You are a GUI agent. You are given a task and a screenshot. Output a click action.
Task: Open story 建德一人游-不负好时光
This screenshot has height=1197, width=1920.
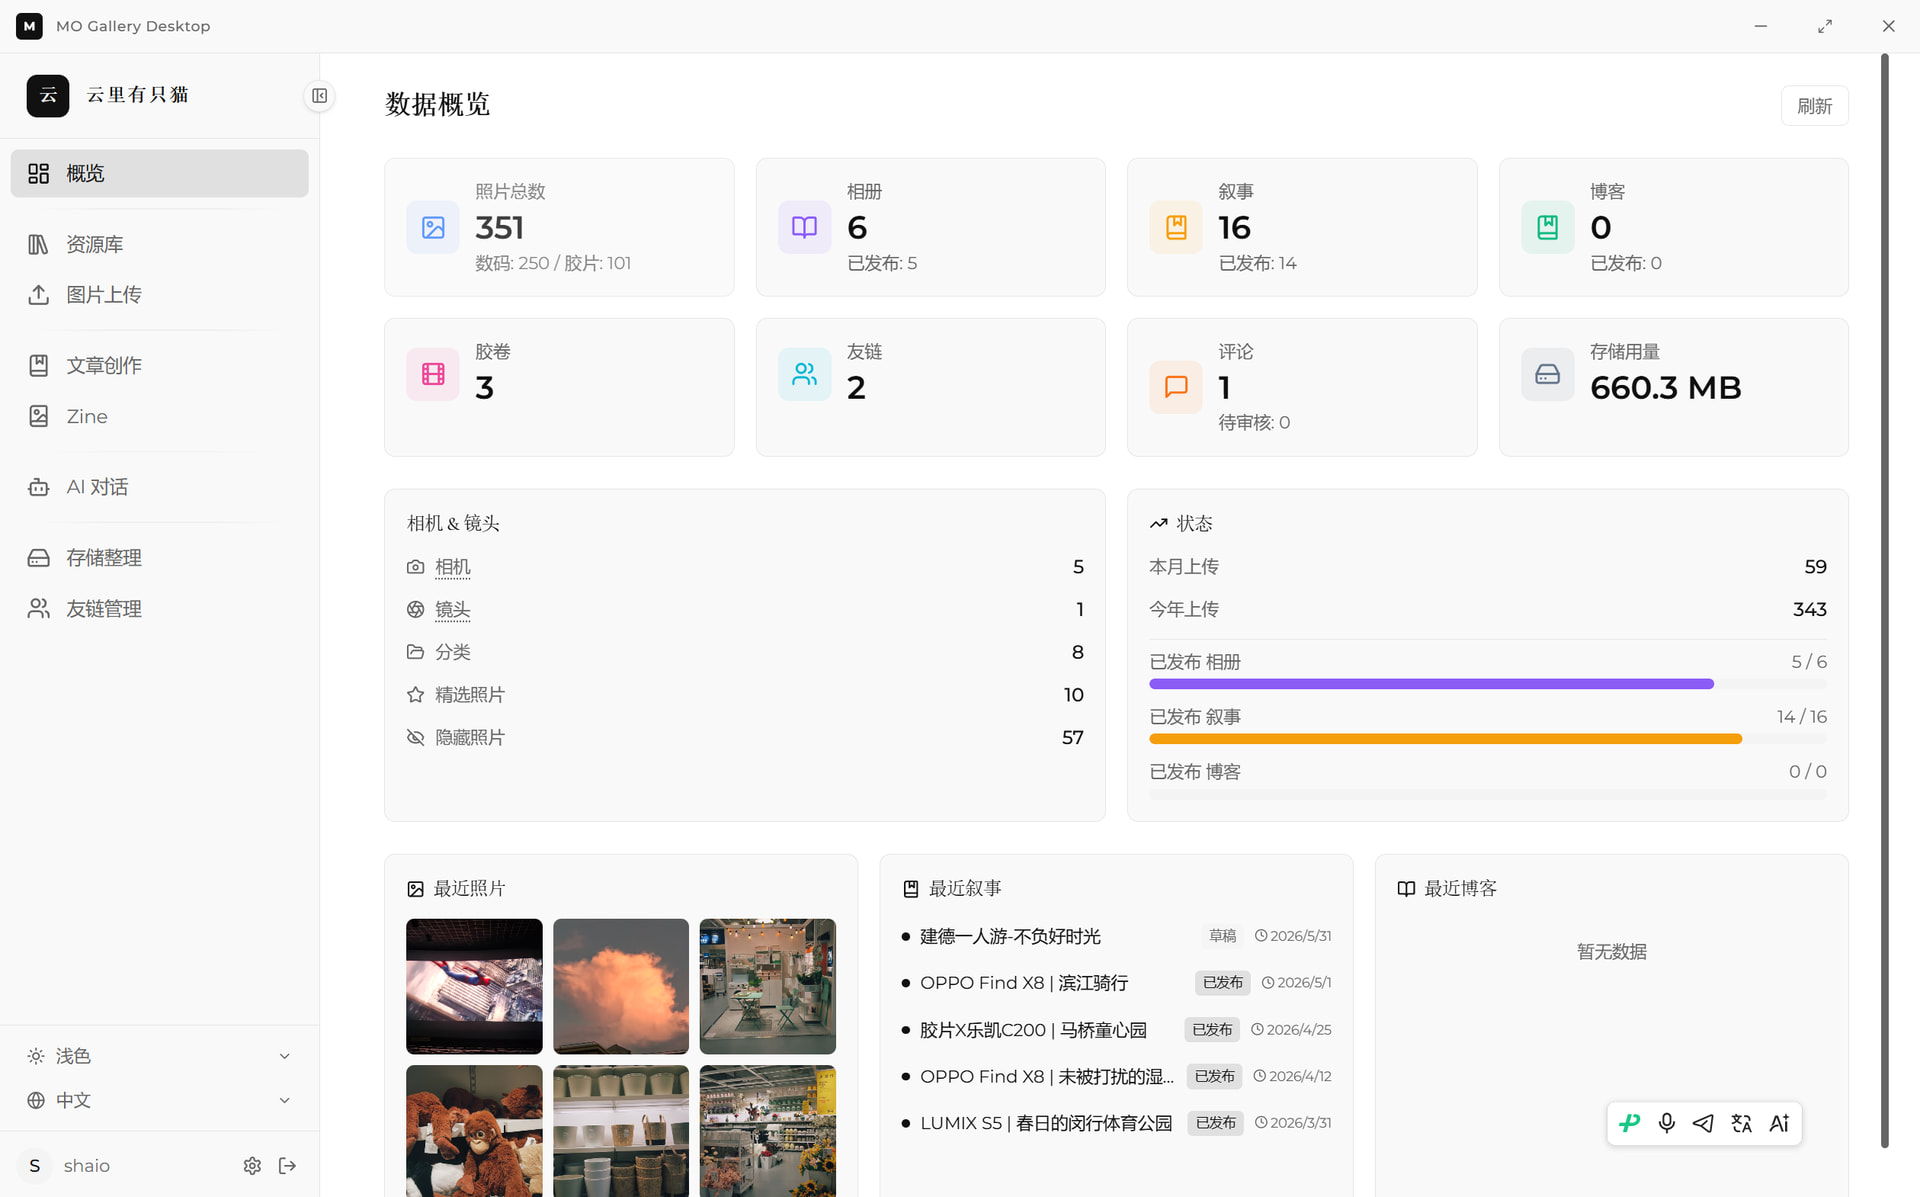pos(1010,936)
